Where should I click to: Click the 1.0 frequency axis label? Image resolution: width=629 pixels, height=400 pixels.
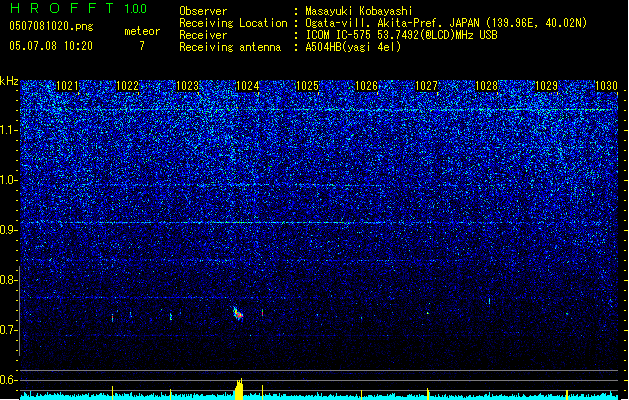9,180
